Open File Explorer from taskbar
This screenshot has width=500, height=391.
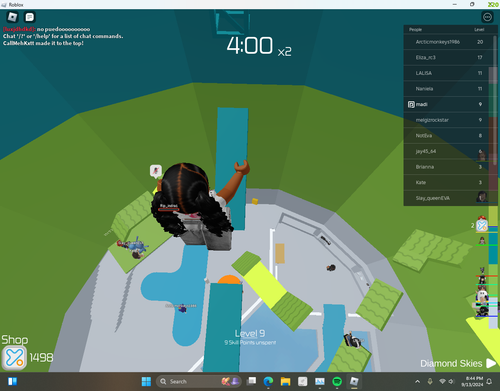point(286,381)
